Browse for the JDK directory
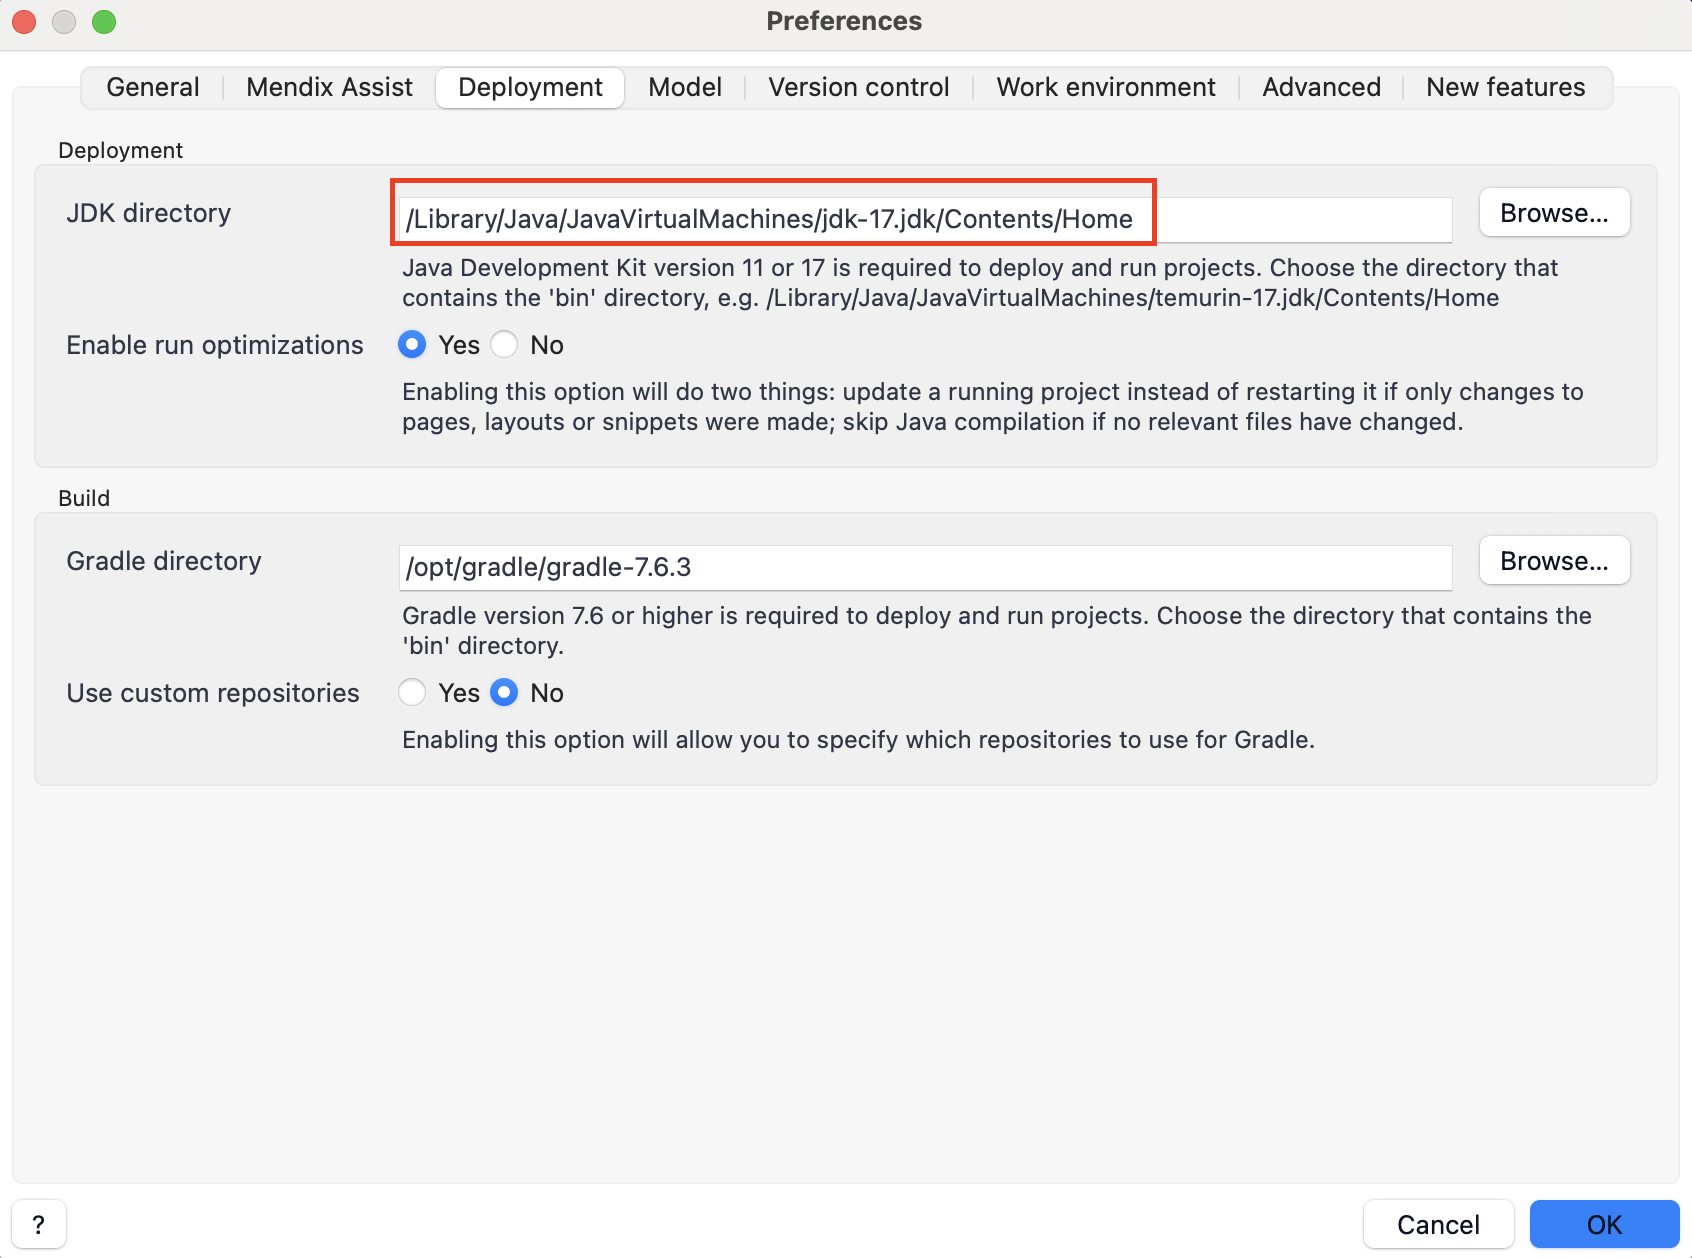Viewport: 1692px width, 1258px height. (x=1554, y=213)
